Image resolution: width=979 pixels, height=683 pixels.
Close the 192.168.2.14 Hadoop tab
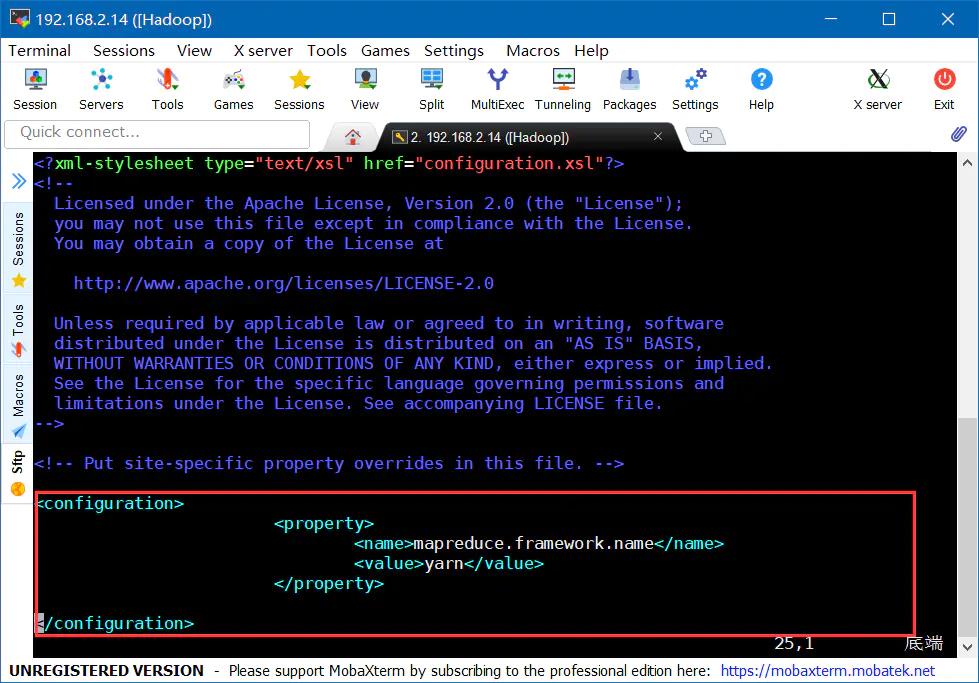[x=658, y=137]
